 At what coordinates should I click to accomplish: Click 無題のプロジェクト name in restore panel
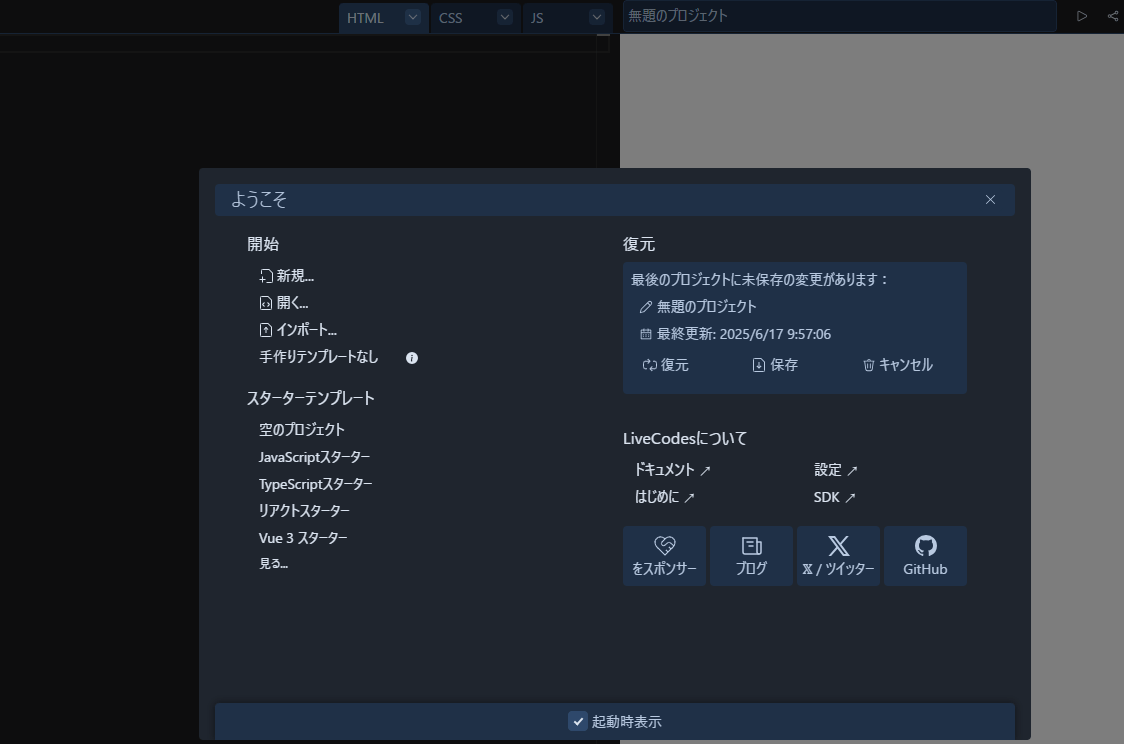[707, 307]
